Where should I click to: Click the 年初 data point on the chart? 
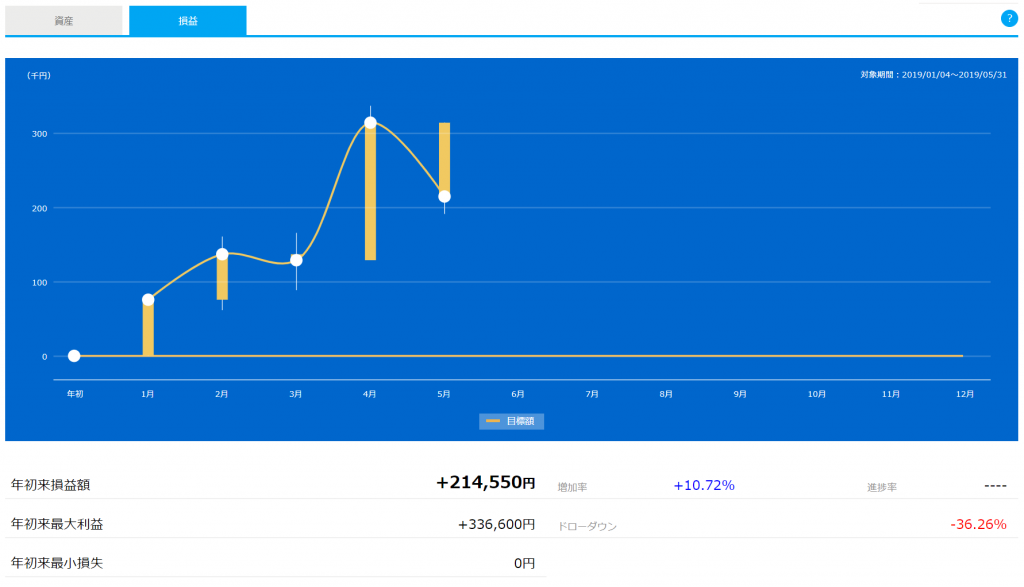coord(74,356)
